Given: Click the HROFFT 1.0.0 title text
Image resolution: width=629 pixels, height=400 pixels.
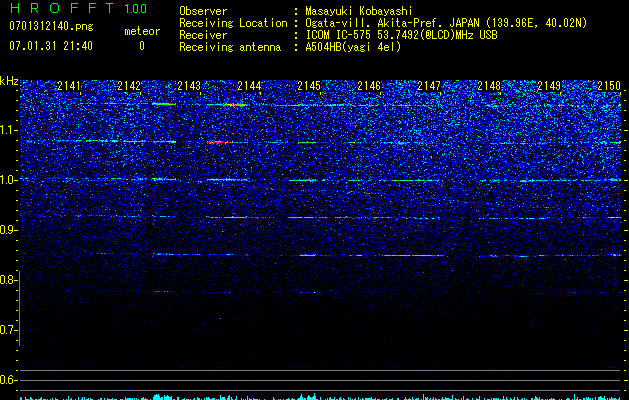Looking at the screenshot, I should click(x=78, y=8).
